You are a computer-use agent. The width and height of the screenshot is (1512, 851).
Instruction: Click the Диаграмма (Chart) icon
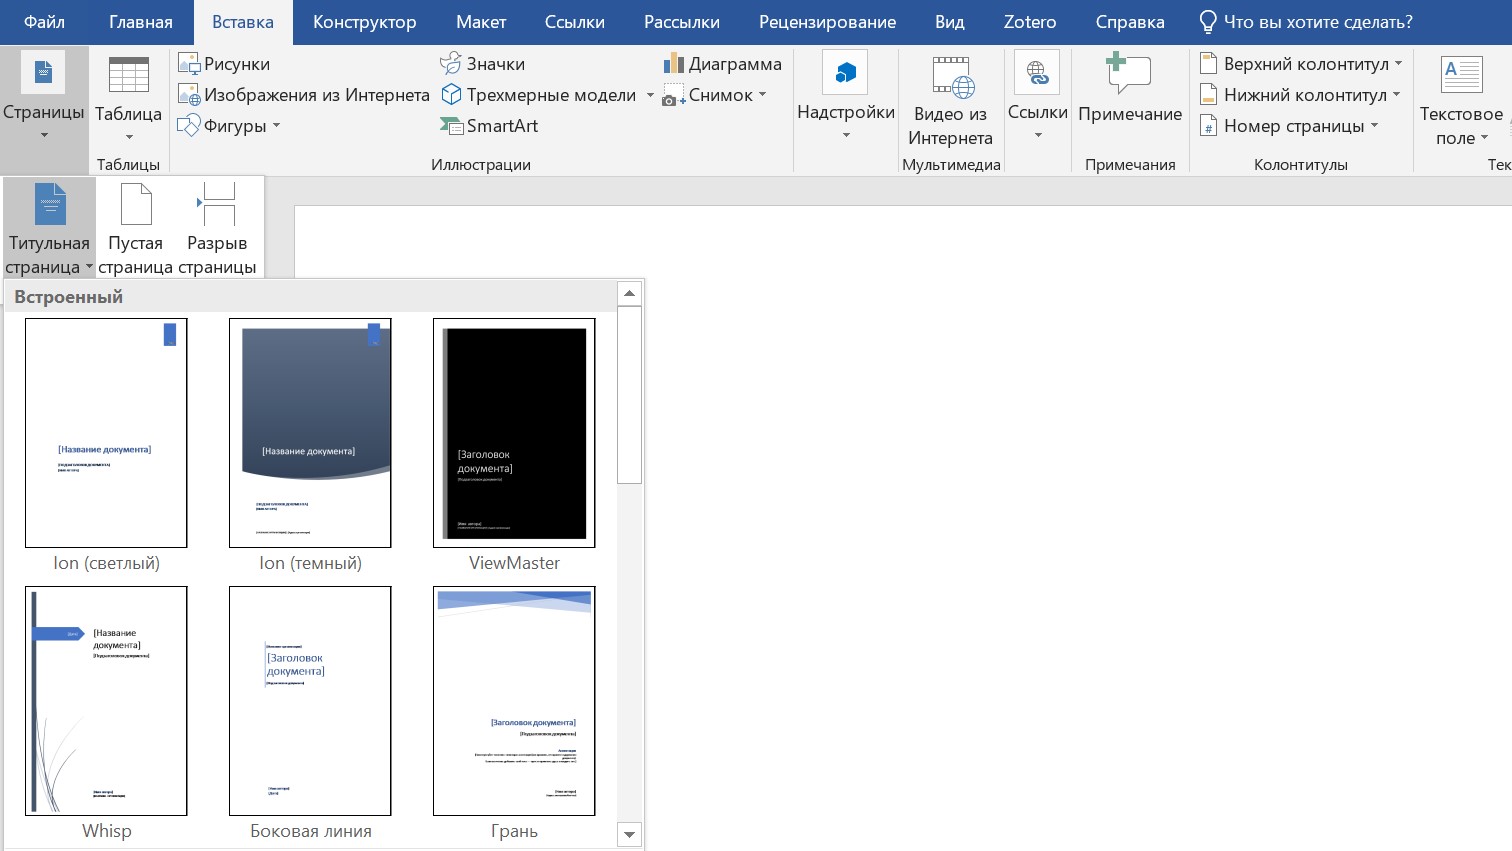(x=673, y=64)
